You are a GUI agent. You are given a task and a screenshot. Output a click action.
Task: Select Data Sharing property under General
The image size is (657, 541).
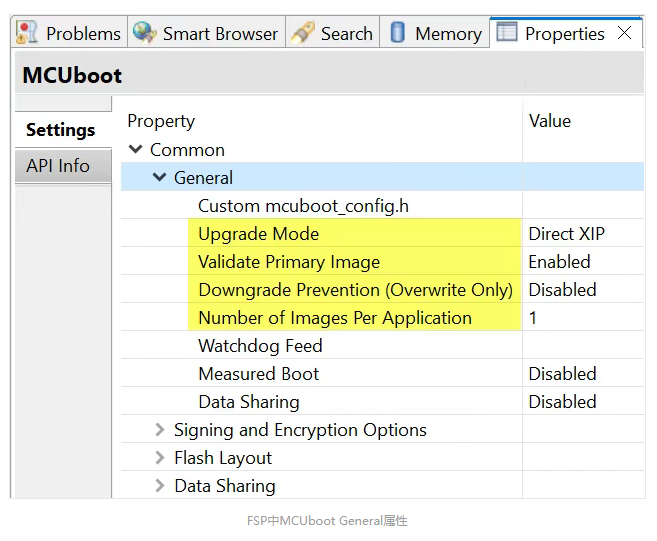coord(249,402)
